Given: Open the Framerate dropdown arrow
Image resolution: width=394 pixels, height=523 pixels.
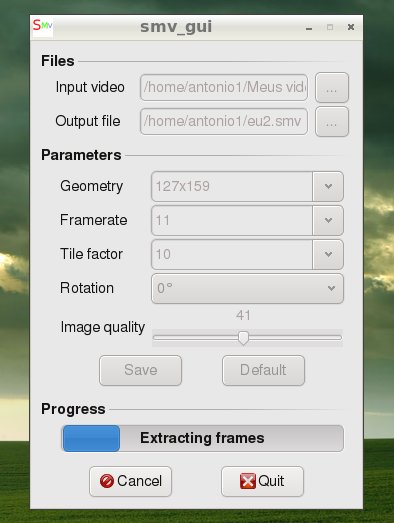Looking at the screenshot, I should [x=328, y=220].
